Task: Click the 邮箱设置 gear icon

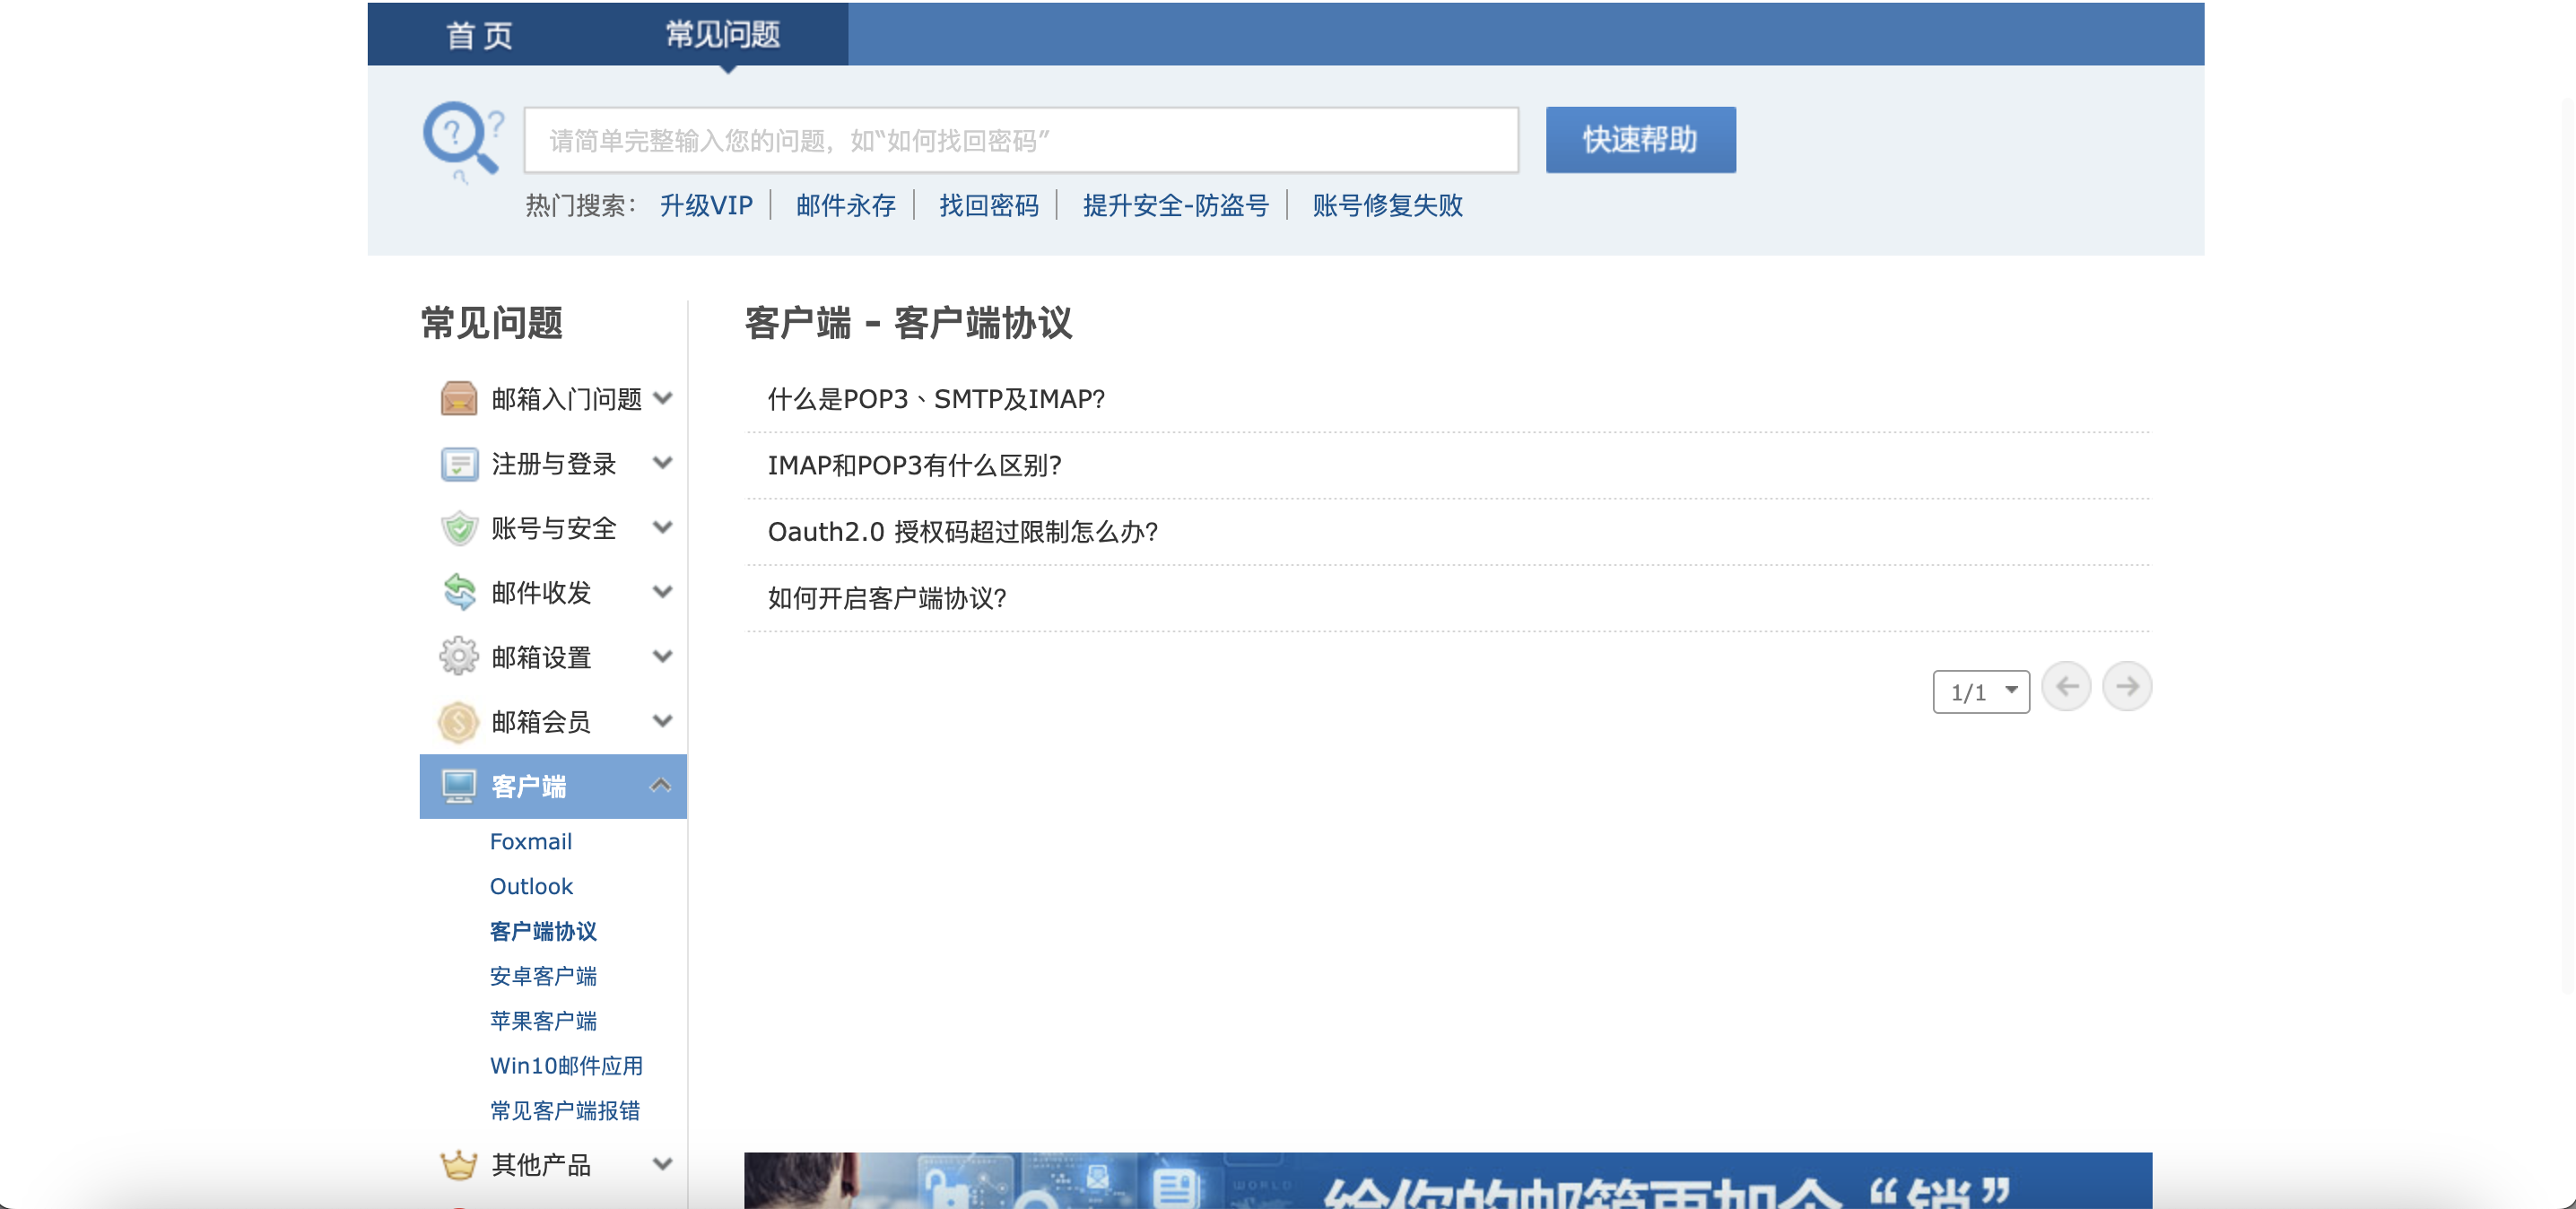Action: [x=459, y=657]
